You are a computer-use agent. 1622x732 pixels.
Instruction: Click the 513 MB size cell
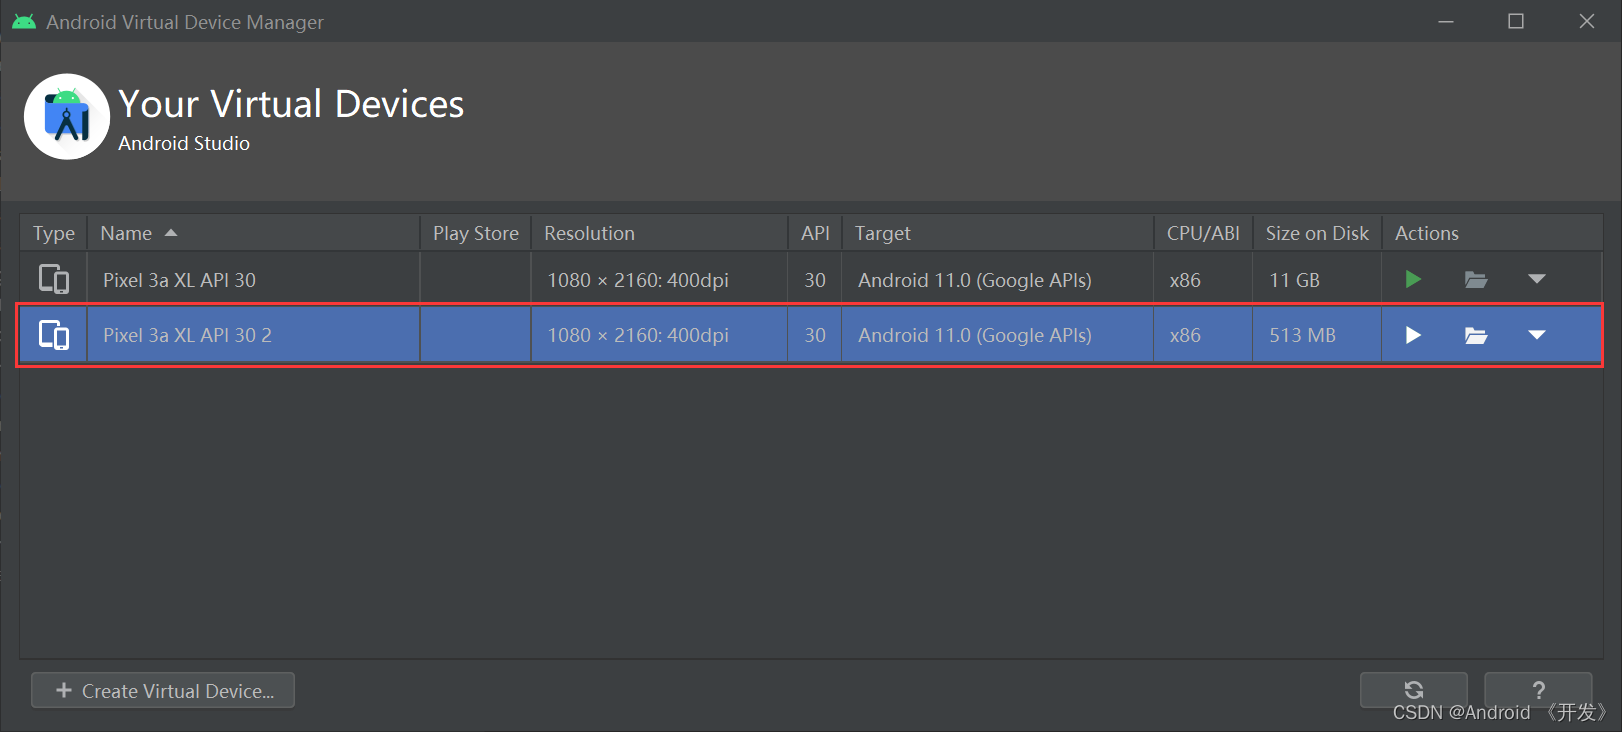[x=1317, y=335]
